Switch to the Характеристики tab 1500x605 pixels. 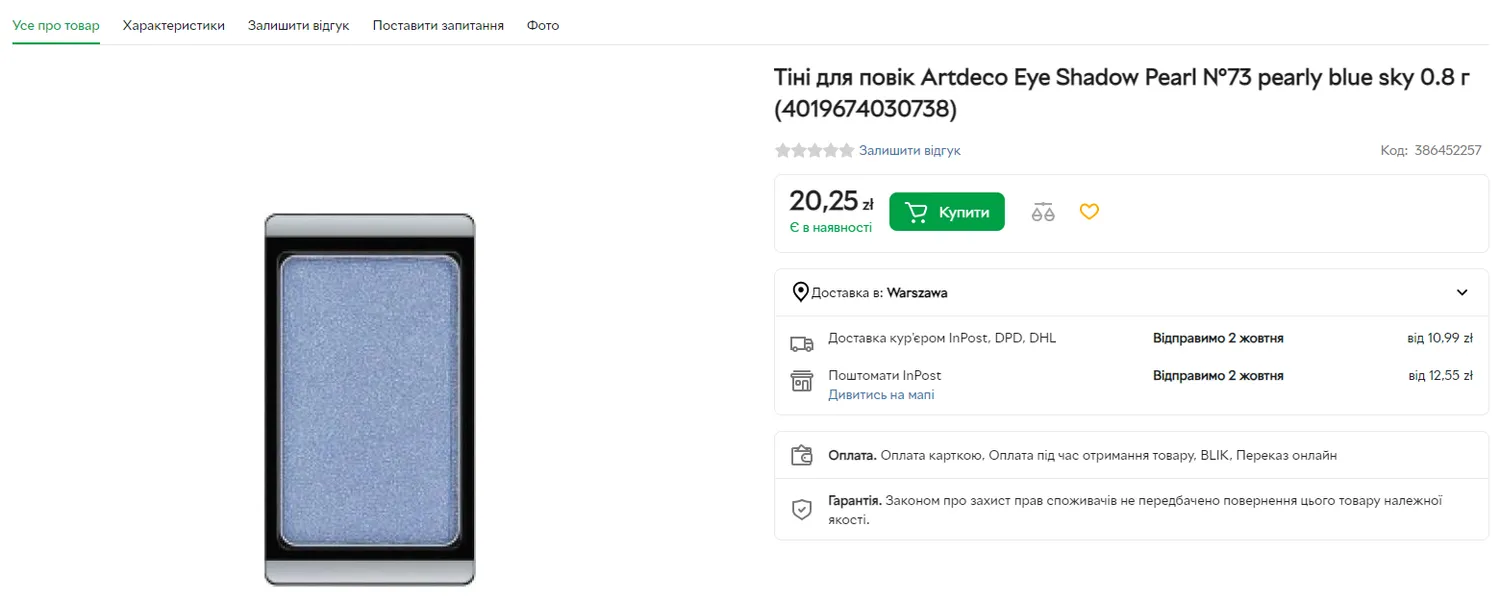pyautogui.click(x=174, y=25)
